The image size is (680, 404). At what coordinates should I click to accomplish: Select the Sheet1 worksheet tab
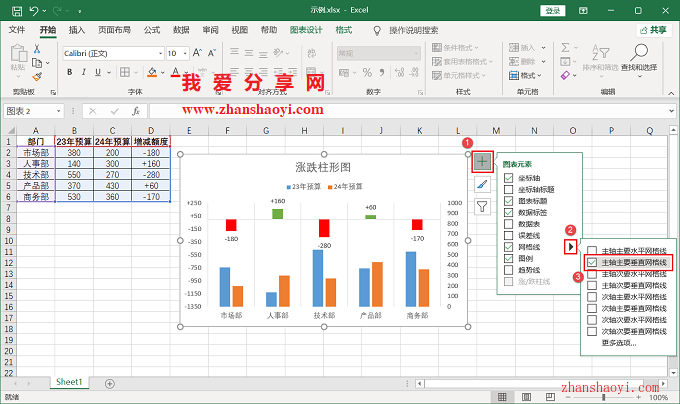(x=69, y=382)
